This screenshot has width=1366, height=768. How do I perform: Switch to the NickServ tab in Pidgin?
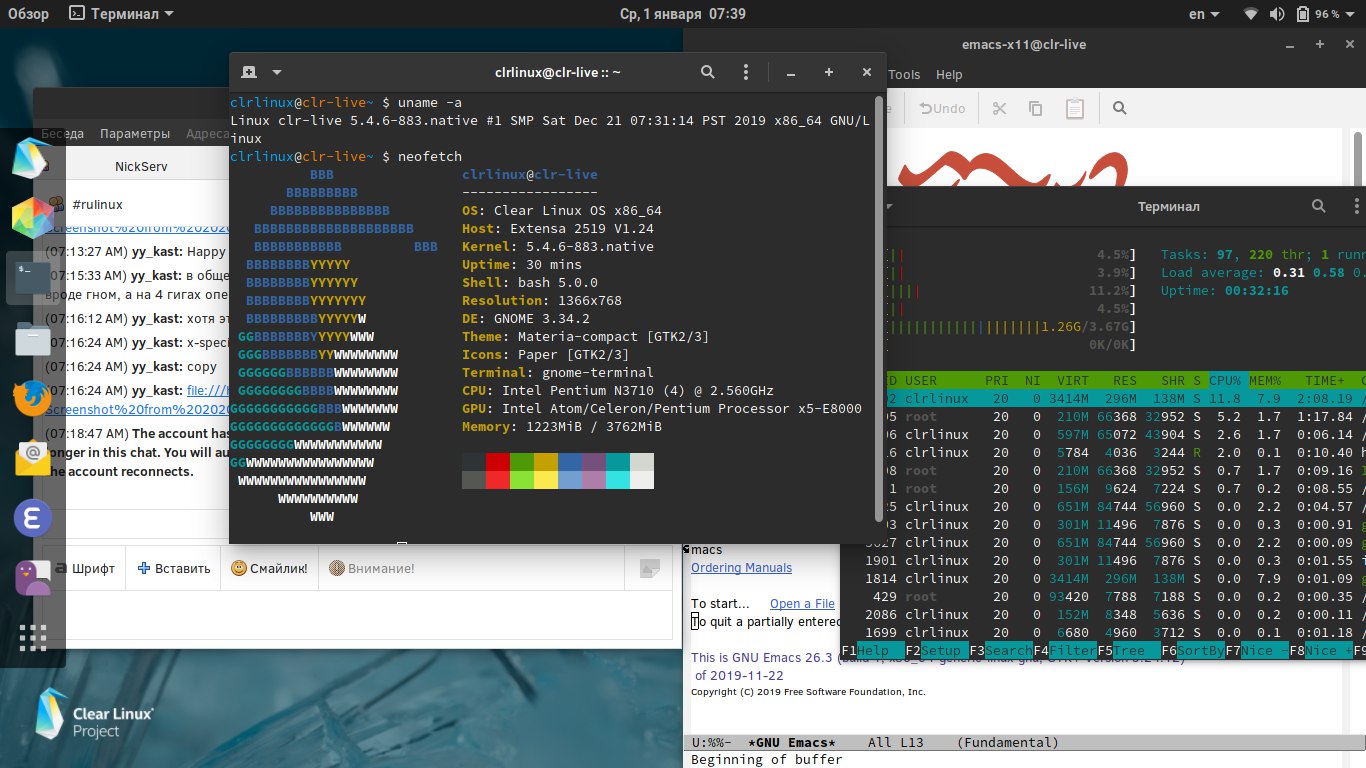[x=142, y=167]
